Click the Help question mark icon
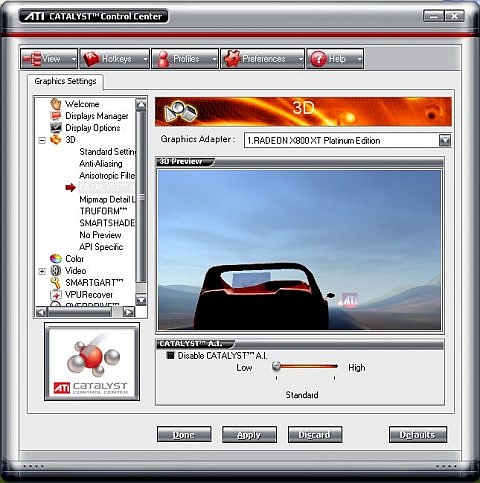Image resolution: width=480 pixels, height=483 pixels. point(318,59)
